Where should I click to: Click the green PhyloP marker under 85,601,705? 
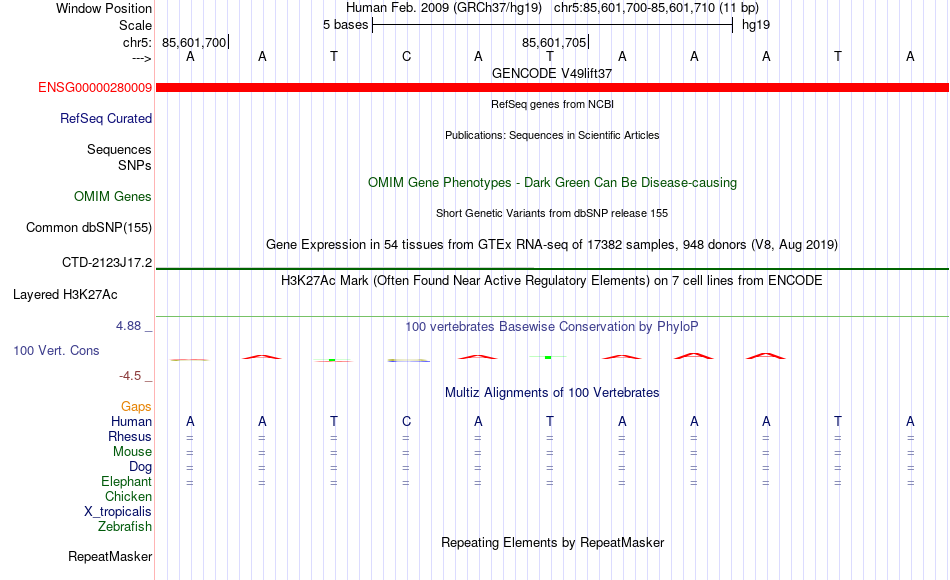(x=548, y=358)
